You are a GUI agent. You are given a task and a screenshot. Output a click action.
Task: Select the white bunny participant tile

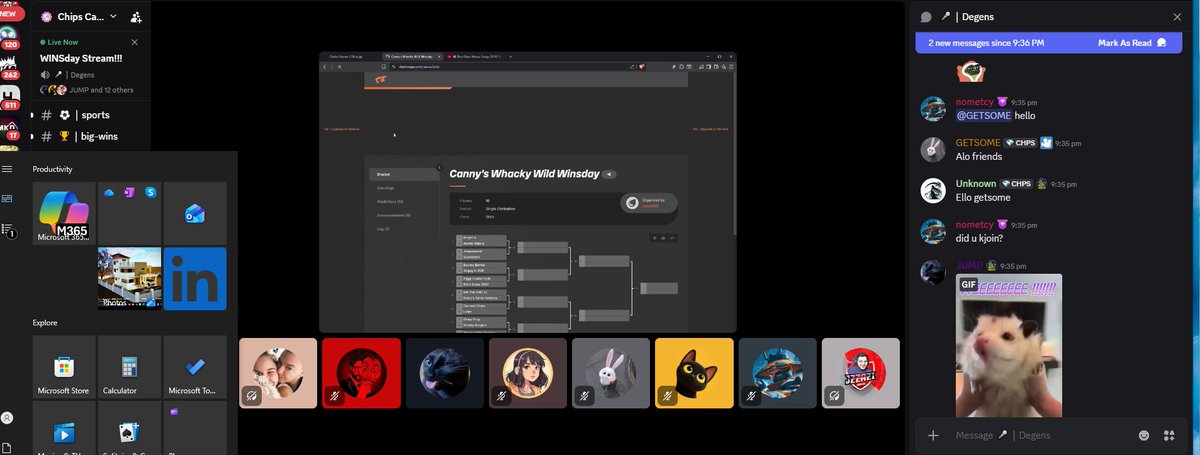pos(611,373)
